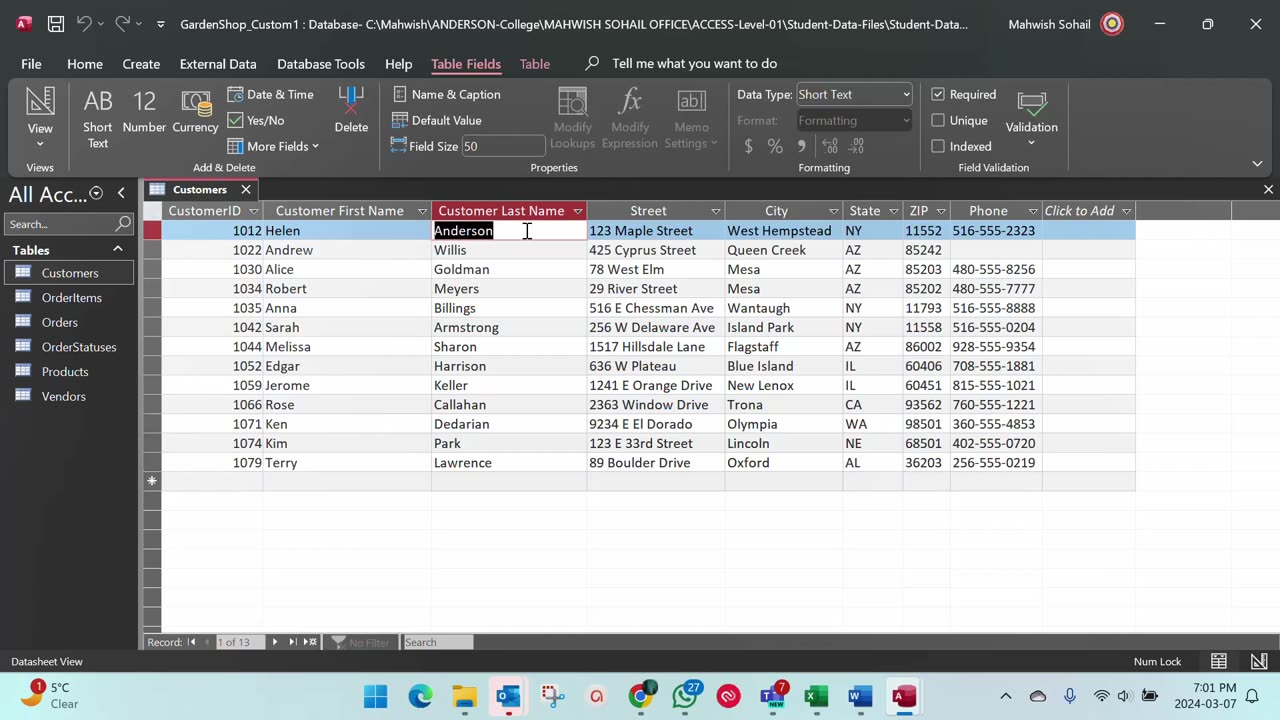1280x720 pixels.
Task: Toggle the Indexed checkbox
Action: pyautogui.click(x=938, y=146)
